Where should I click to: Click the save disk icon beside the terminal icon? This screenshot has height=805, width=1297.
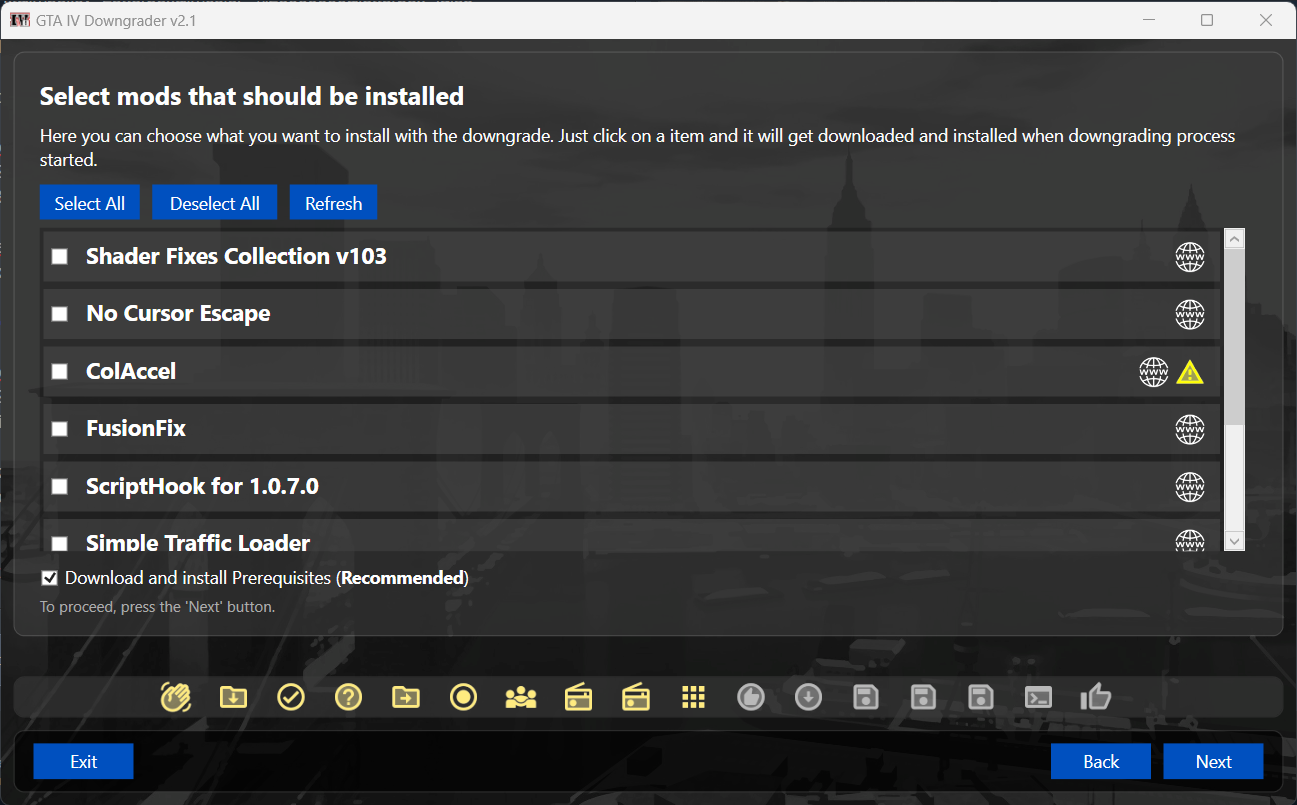click(982, 696)
